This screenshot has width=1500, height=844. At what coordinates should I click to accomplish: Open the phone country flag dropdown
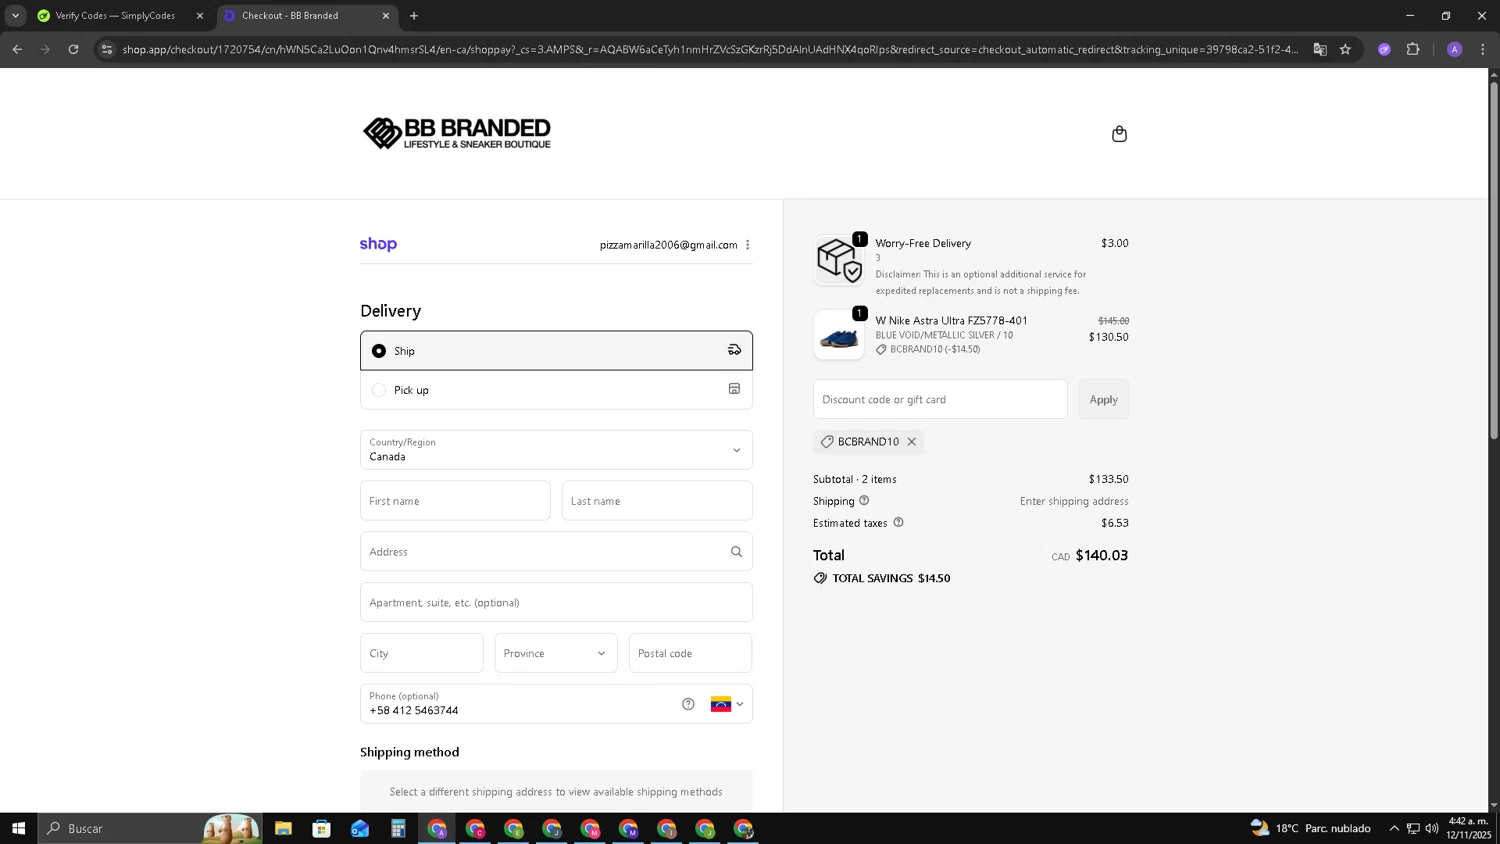727,704
